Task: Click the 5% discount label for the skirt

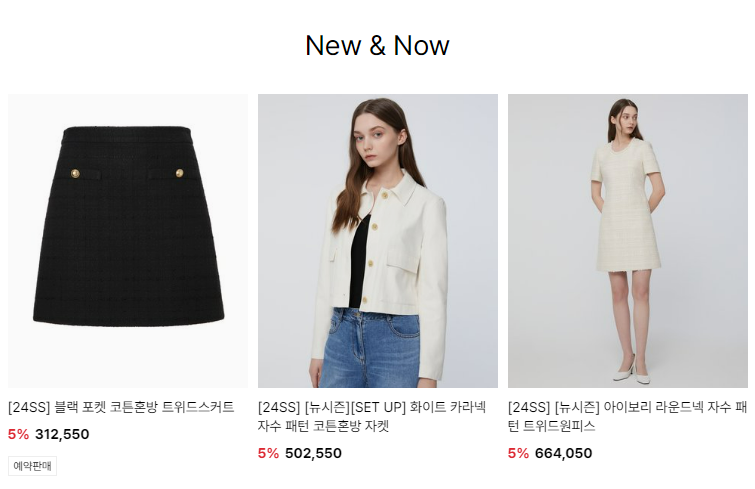Action: click(x=18, y=434)
